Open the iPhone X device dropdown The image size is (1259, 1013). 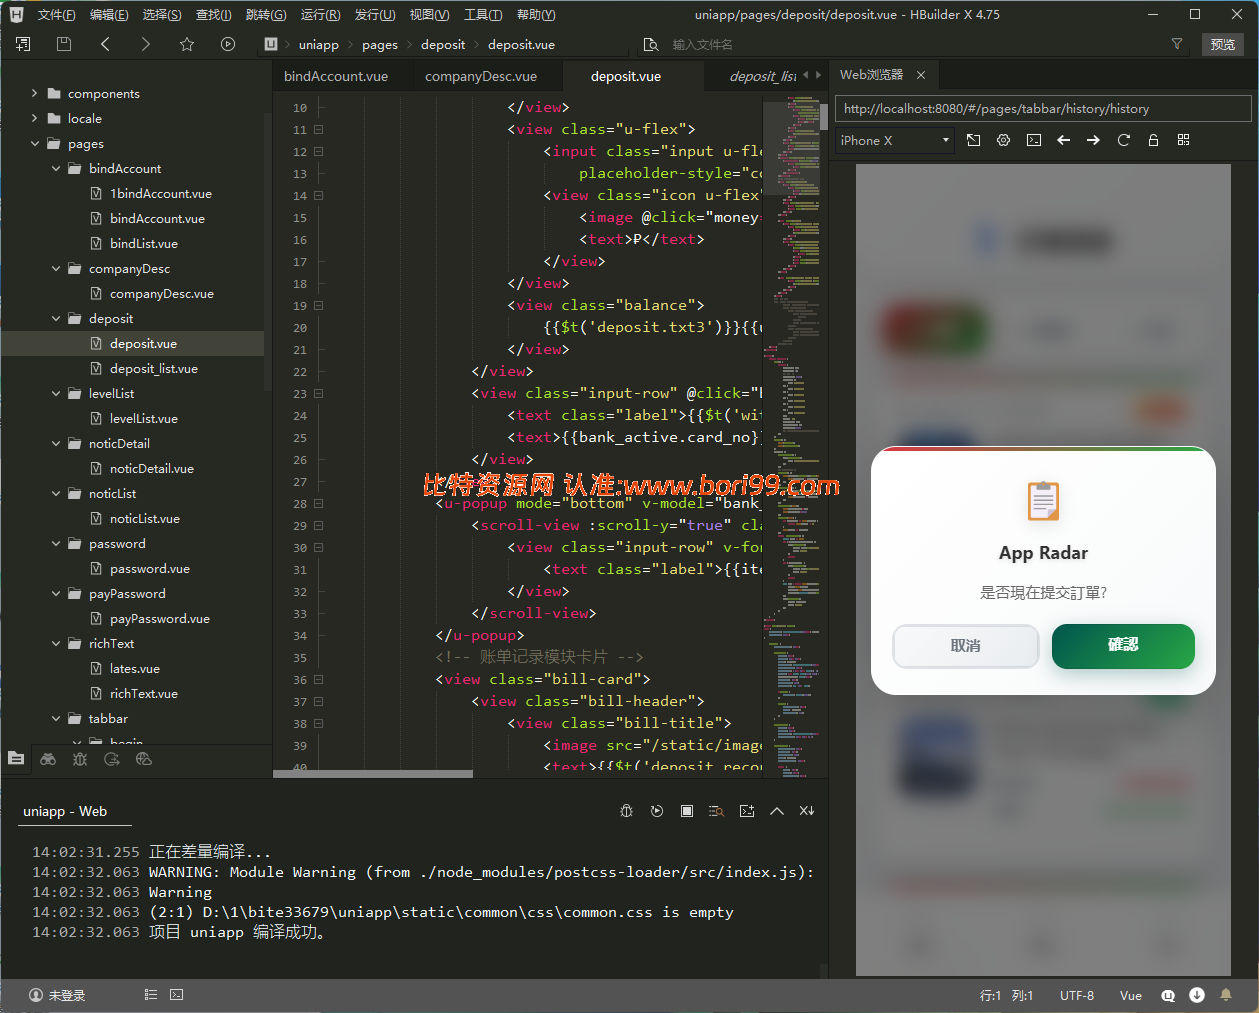pos(894,140)
